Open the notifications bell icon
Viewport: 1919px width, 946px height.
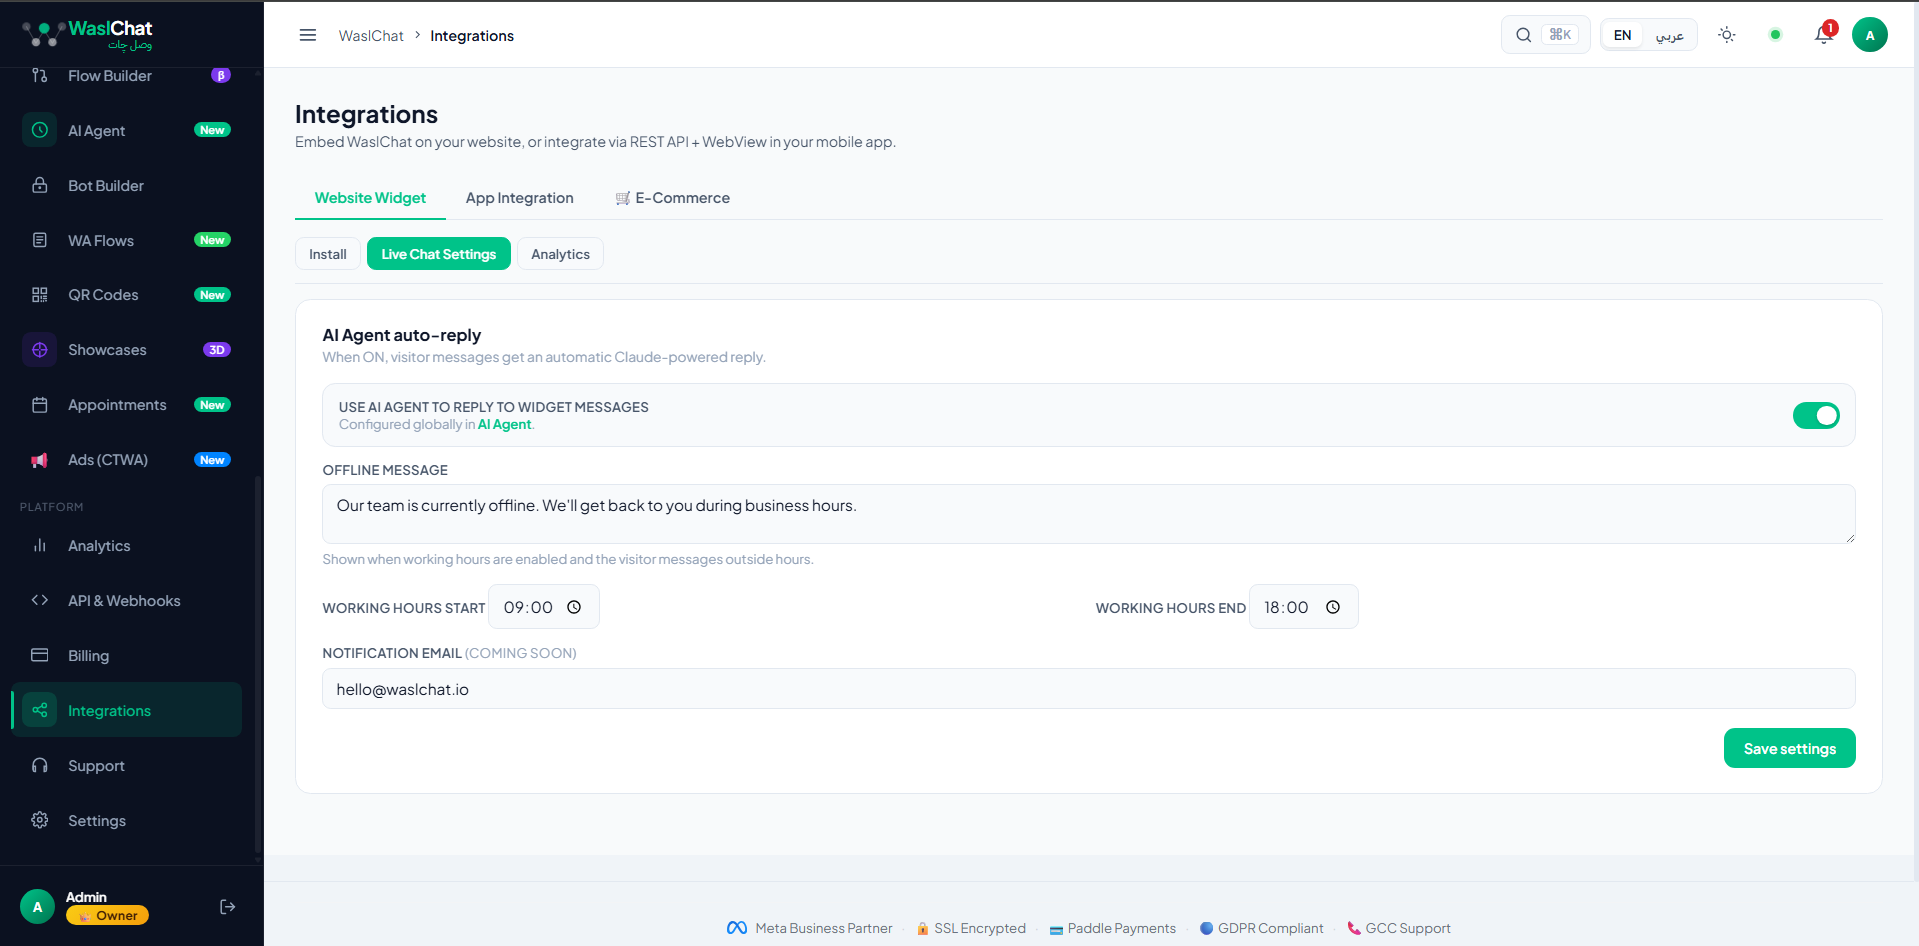1824,35
